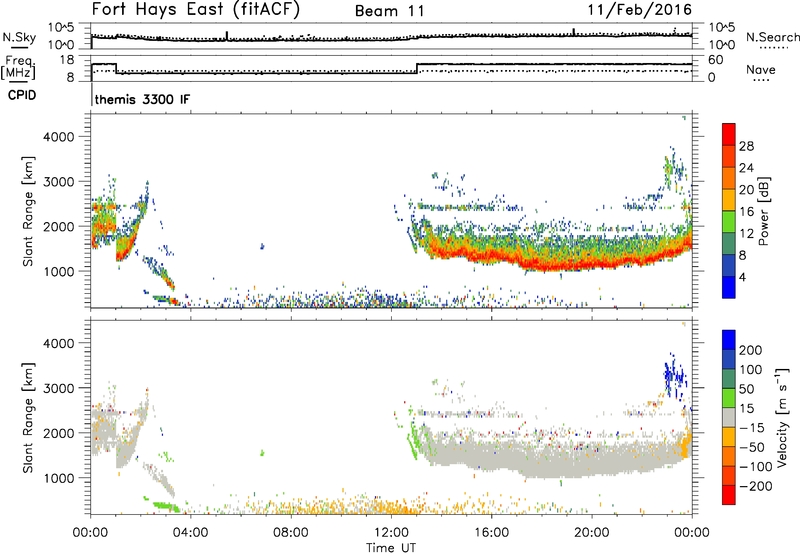The width and height of the screenshot is (800, 554).
Task: Click the 'CPID' label
Action: tap(22, 95)
